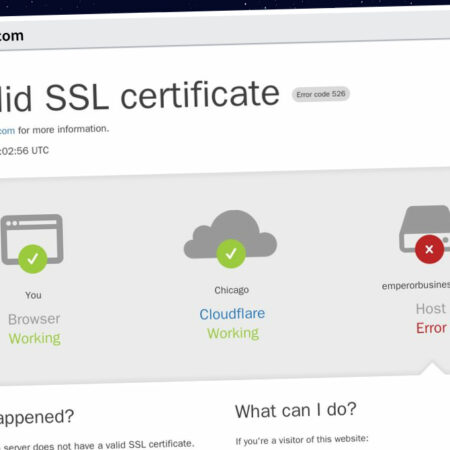Screen dimensions: 450x450
Task: Click the 'Working' status under Cloudflare
Action: 233,333
